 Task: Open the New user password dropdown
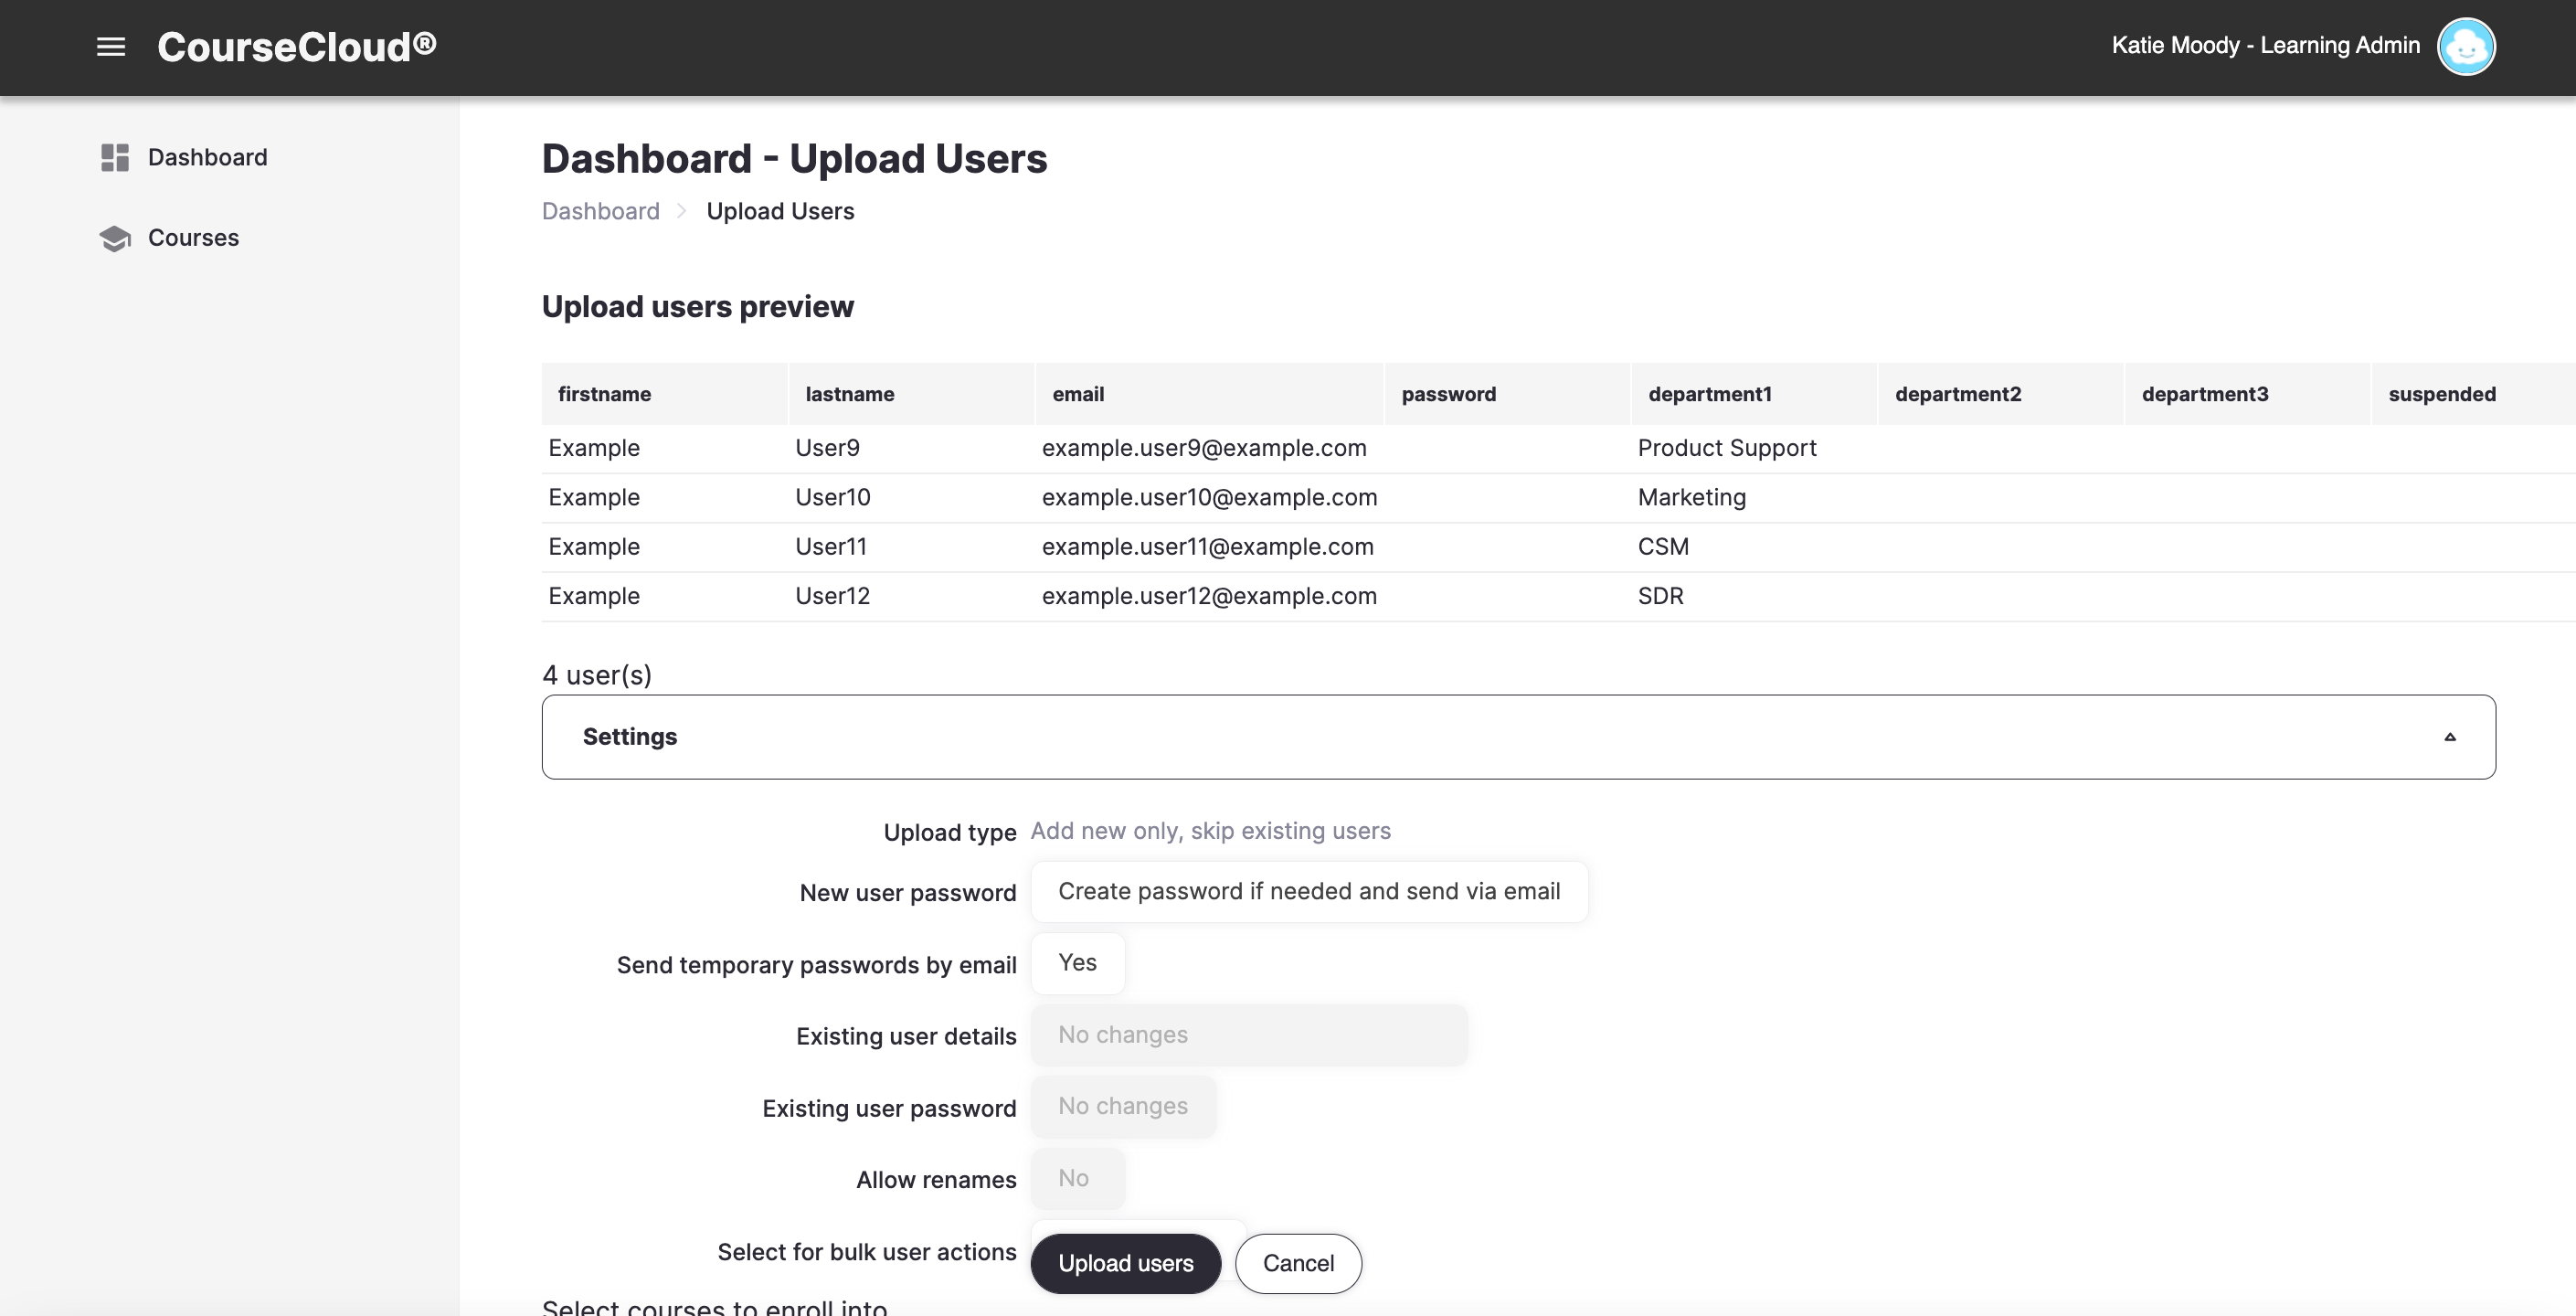[x=1310, y=891]
